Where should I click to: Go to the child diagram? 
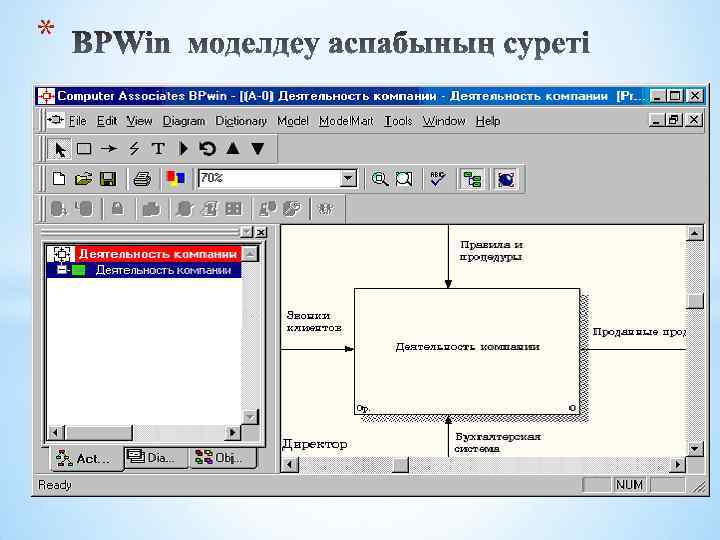(258, 149)
